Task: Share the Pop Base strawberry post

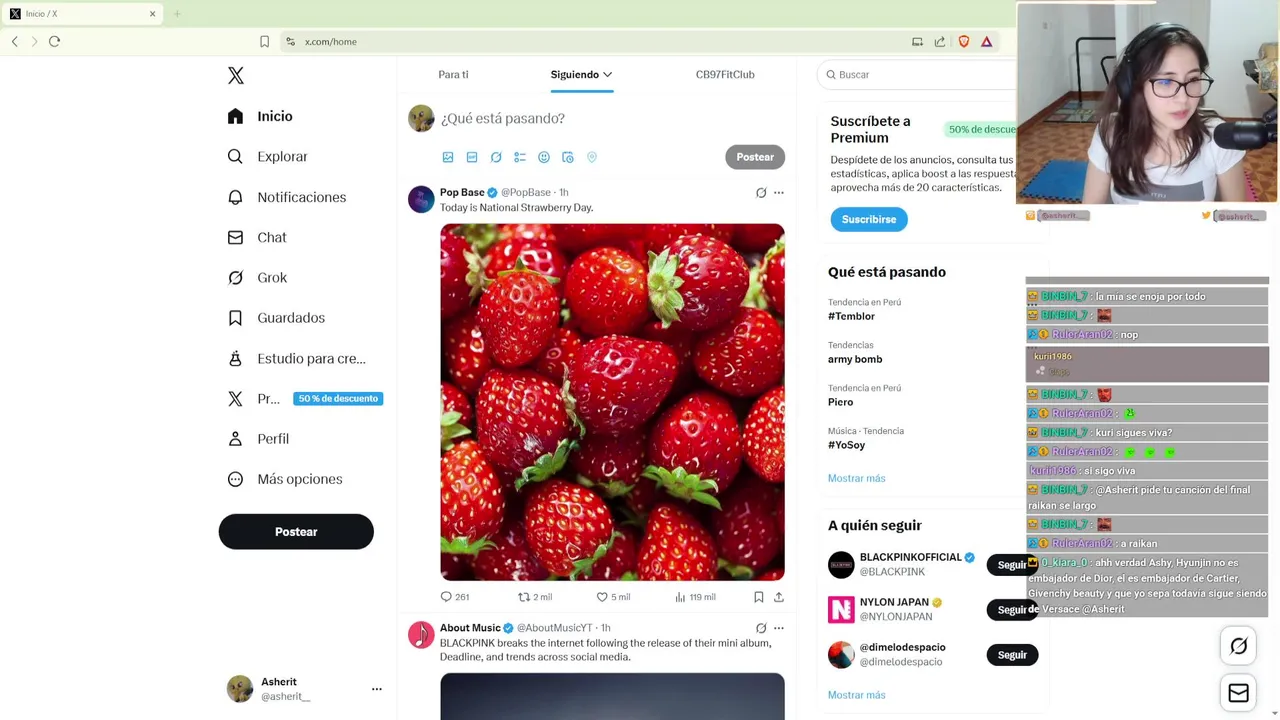Action: click(779, 597)
